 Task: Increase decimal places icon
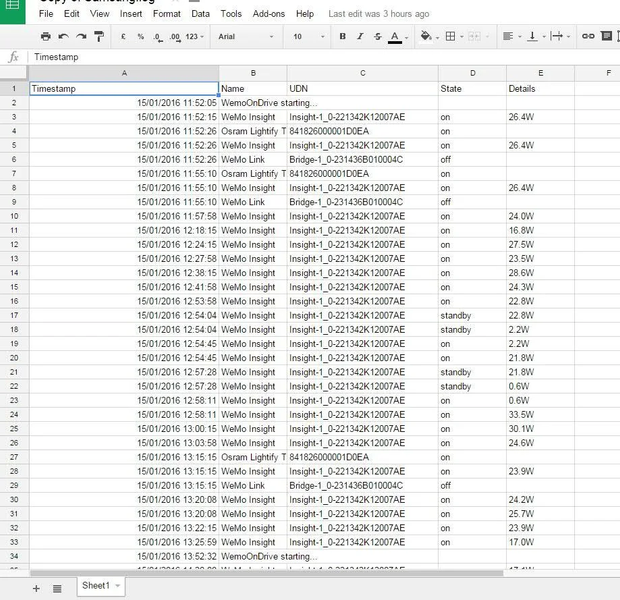tap(175, 37)
